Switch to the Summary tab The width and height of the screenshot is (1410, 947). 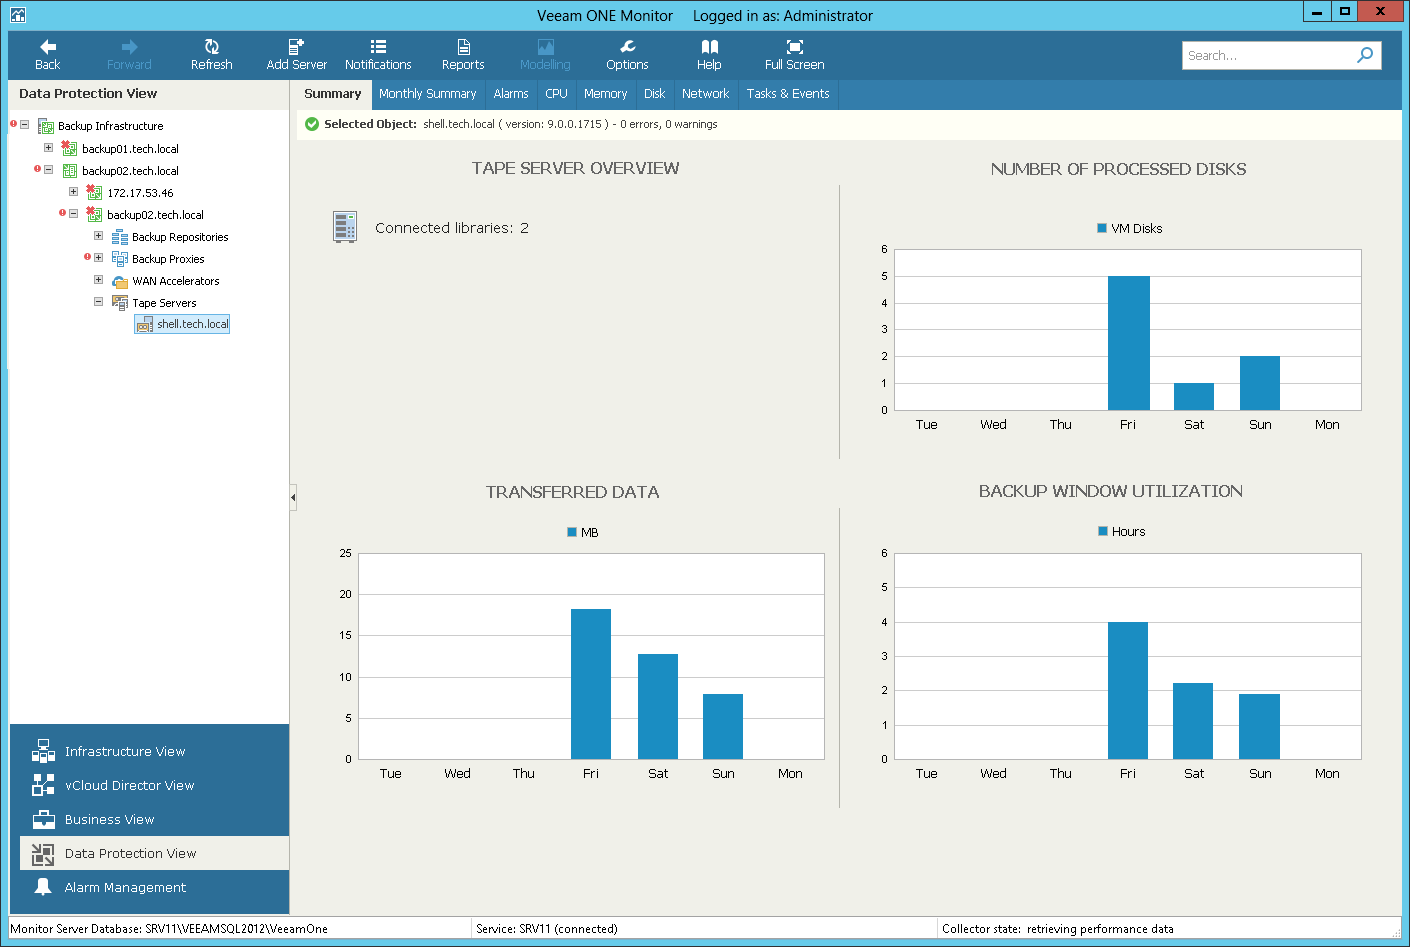(x=333, y=94)
